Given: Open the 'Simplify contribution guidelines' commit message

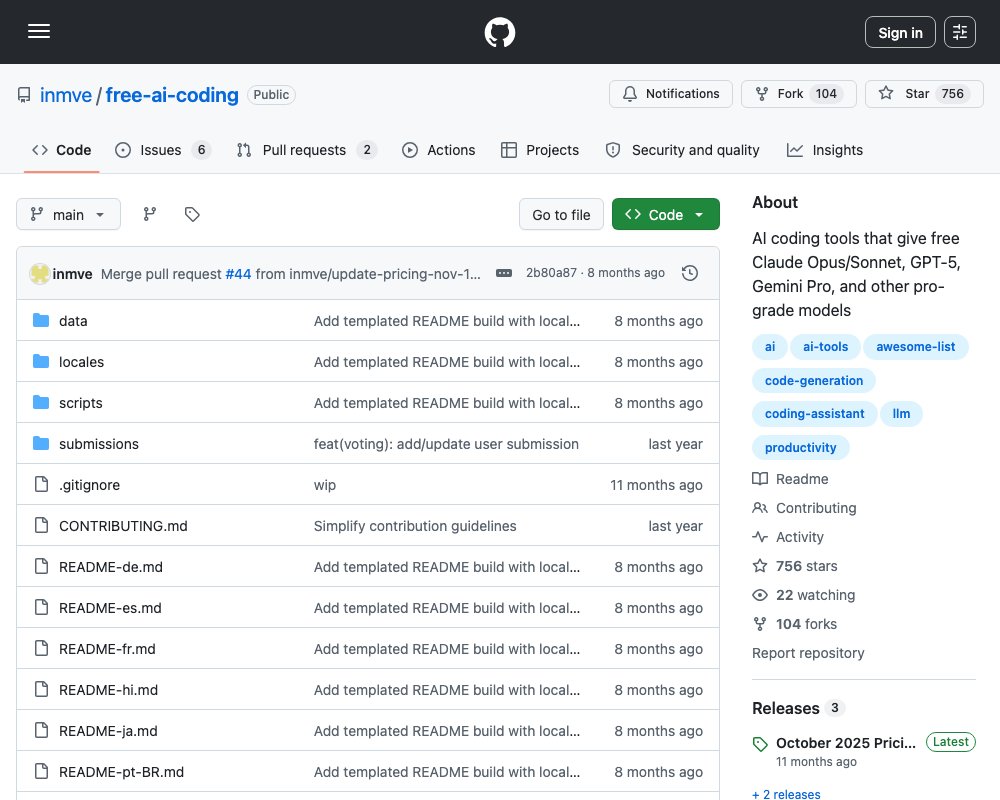Looking at the screenshot, I should (415, 526).
